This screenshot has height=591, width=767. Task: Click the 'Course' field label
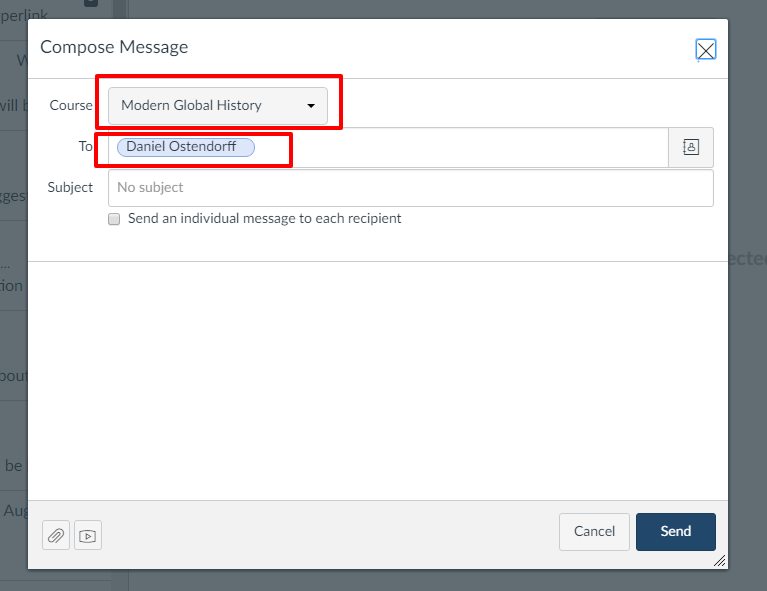click(x=70, y=105)
